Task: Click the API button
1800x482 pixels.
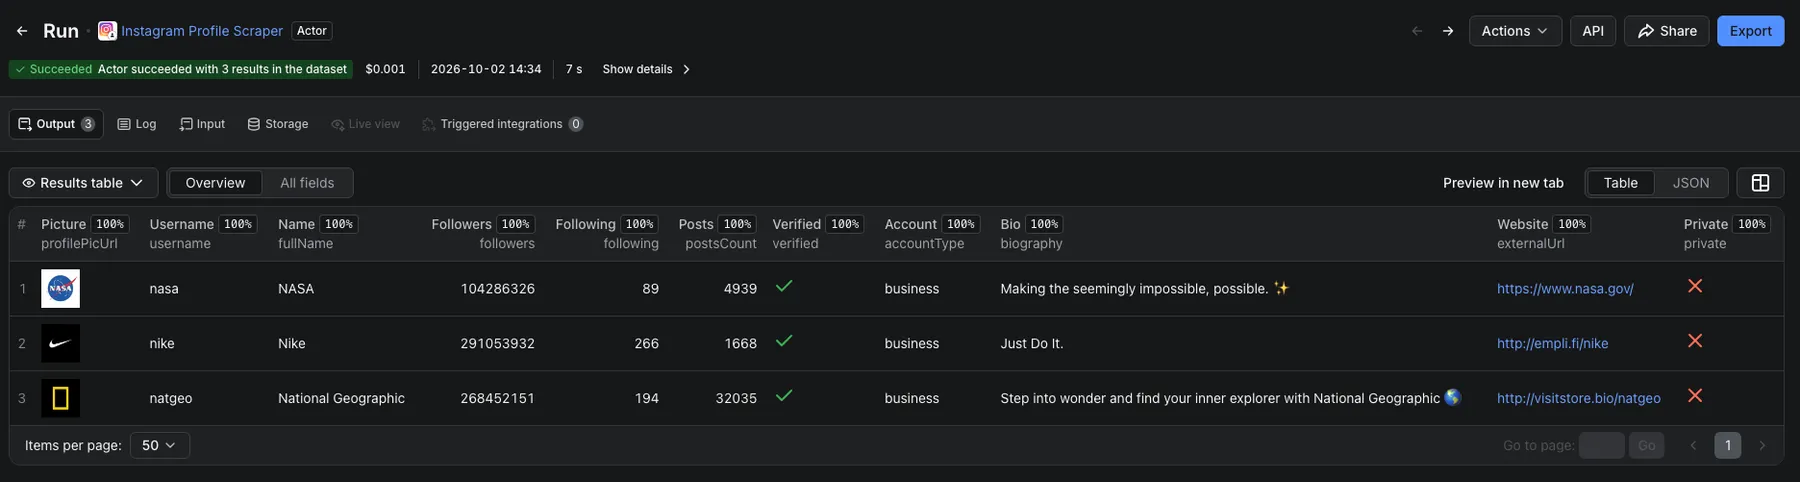Action: tap(1593, 31)
